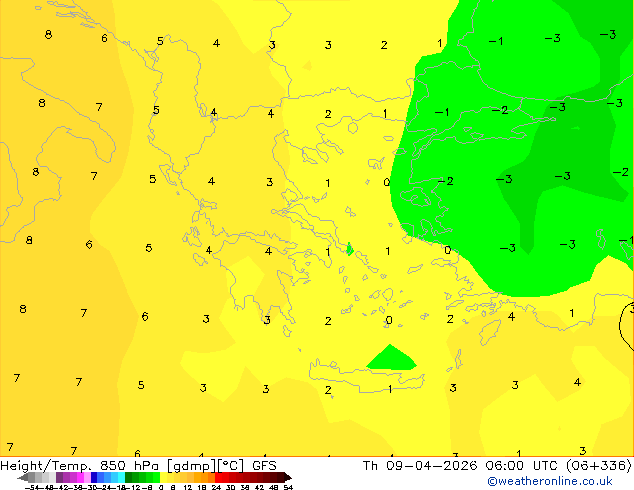Pick the bright yellow legend swatch above 0
634x490 pixels.
pos(163,477)
